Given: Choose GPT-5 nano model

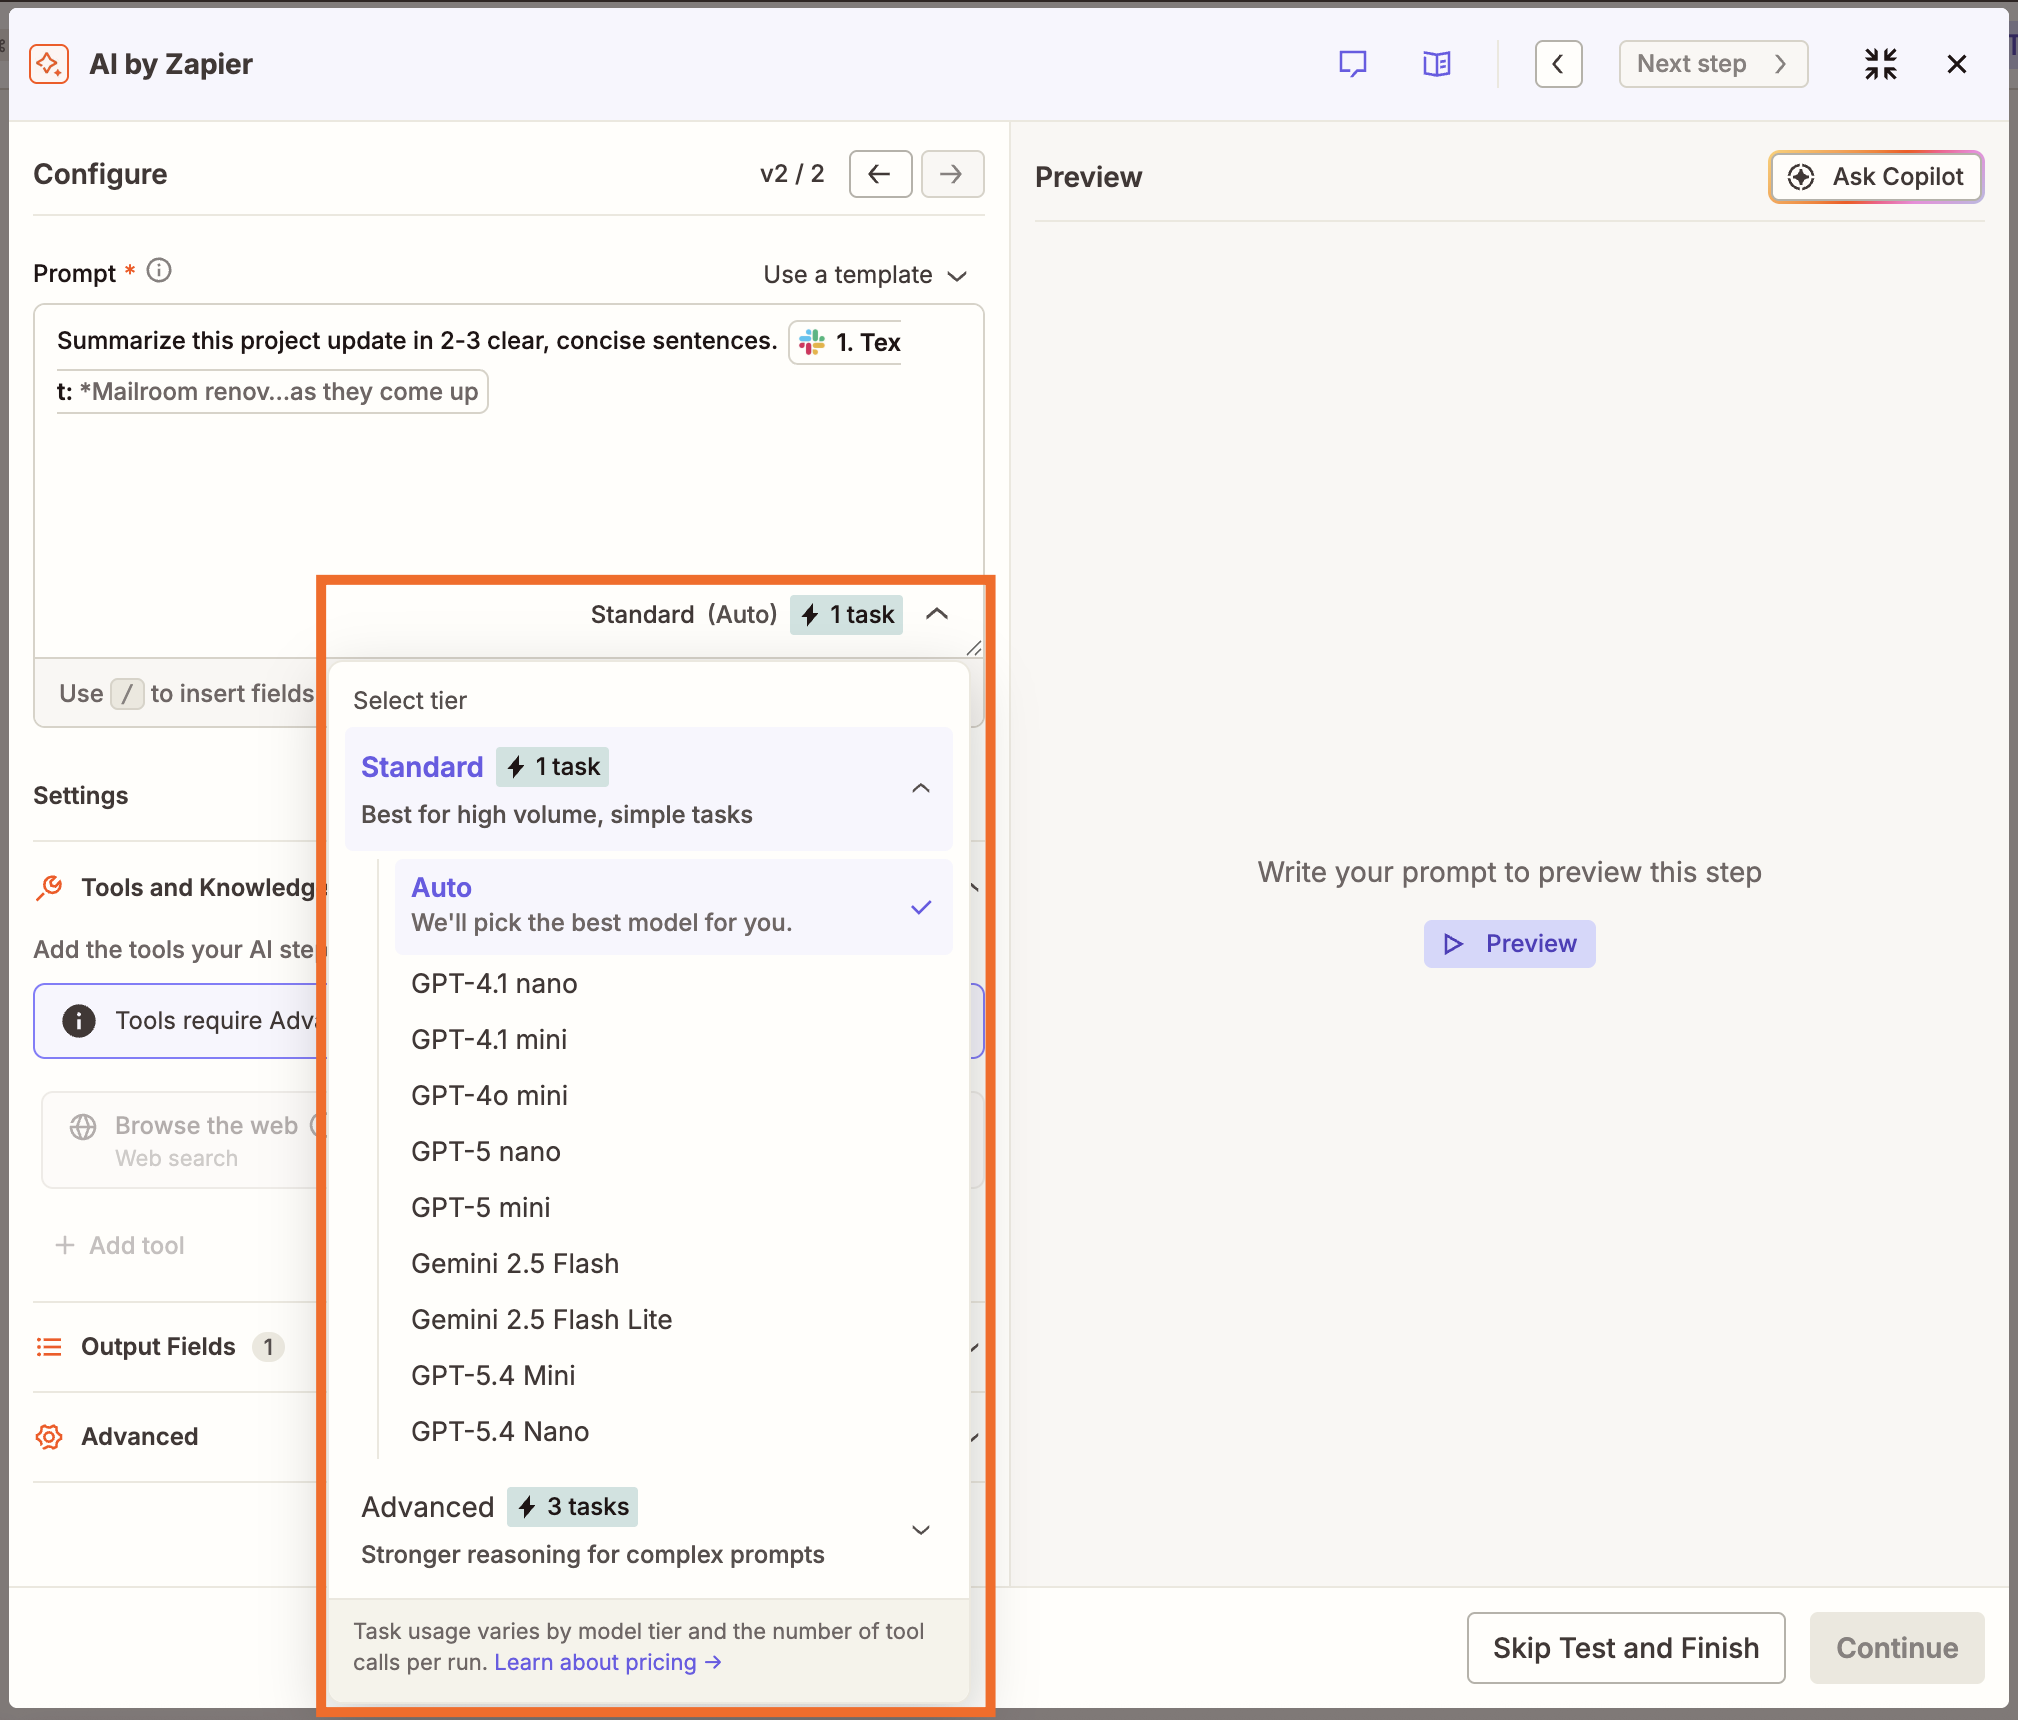Looking at the screenshot, I should pyautogui.click(x=485, y=1152).
